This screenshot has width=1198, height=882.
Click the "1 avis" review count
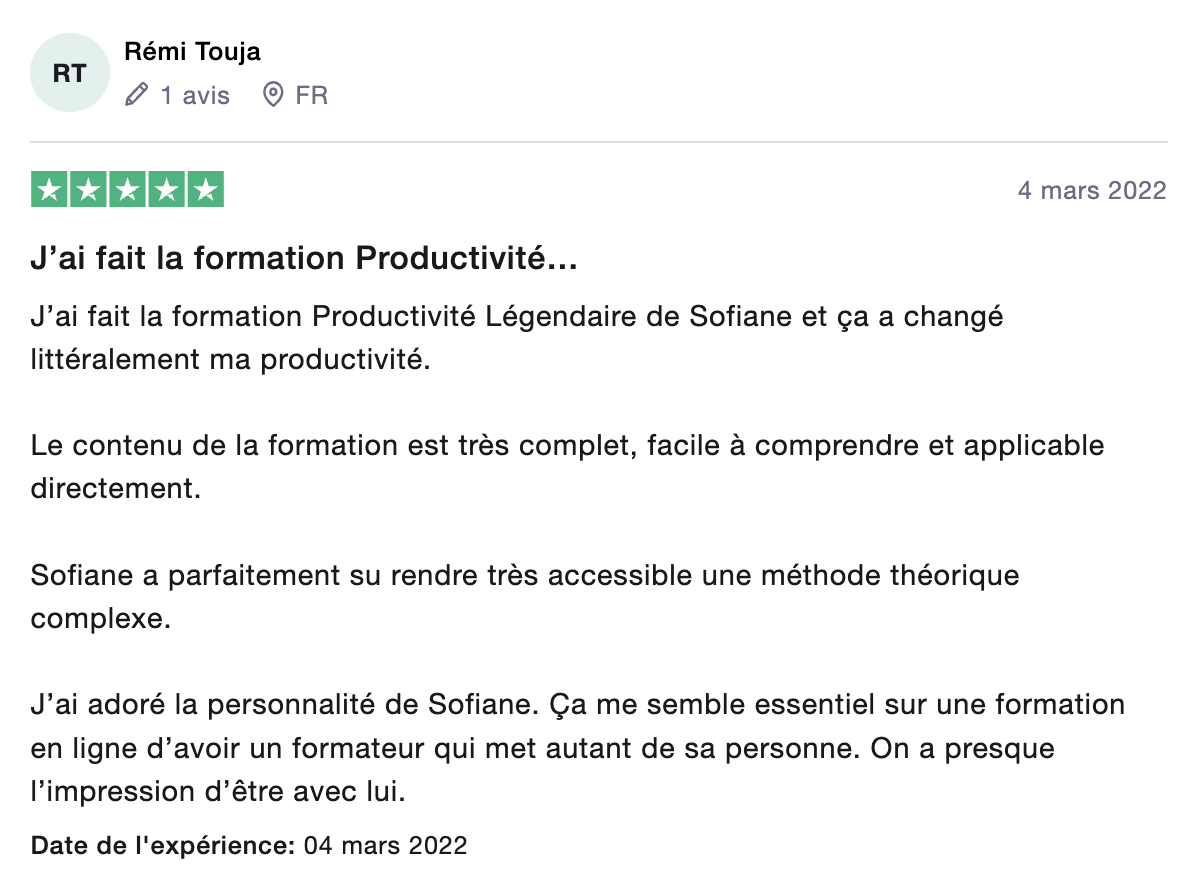[195, 96]
